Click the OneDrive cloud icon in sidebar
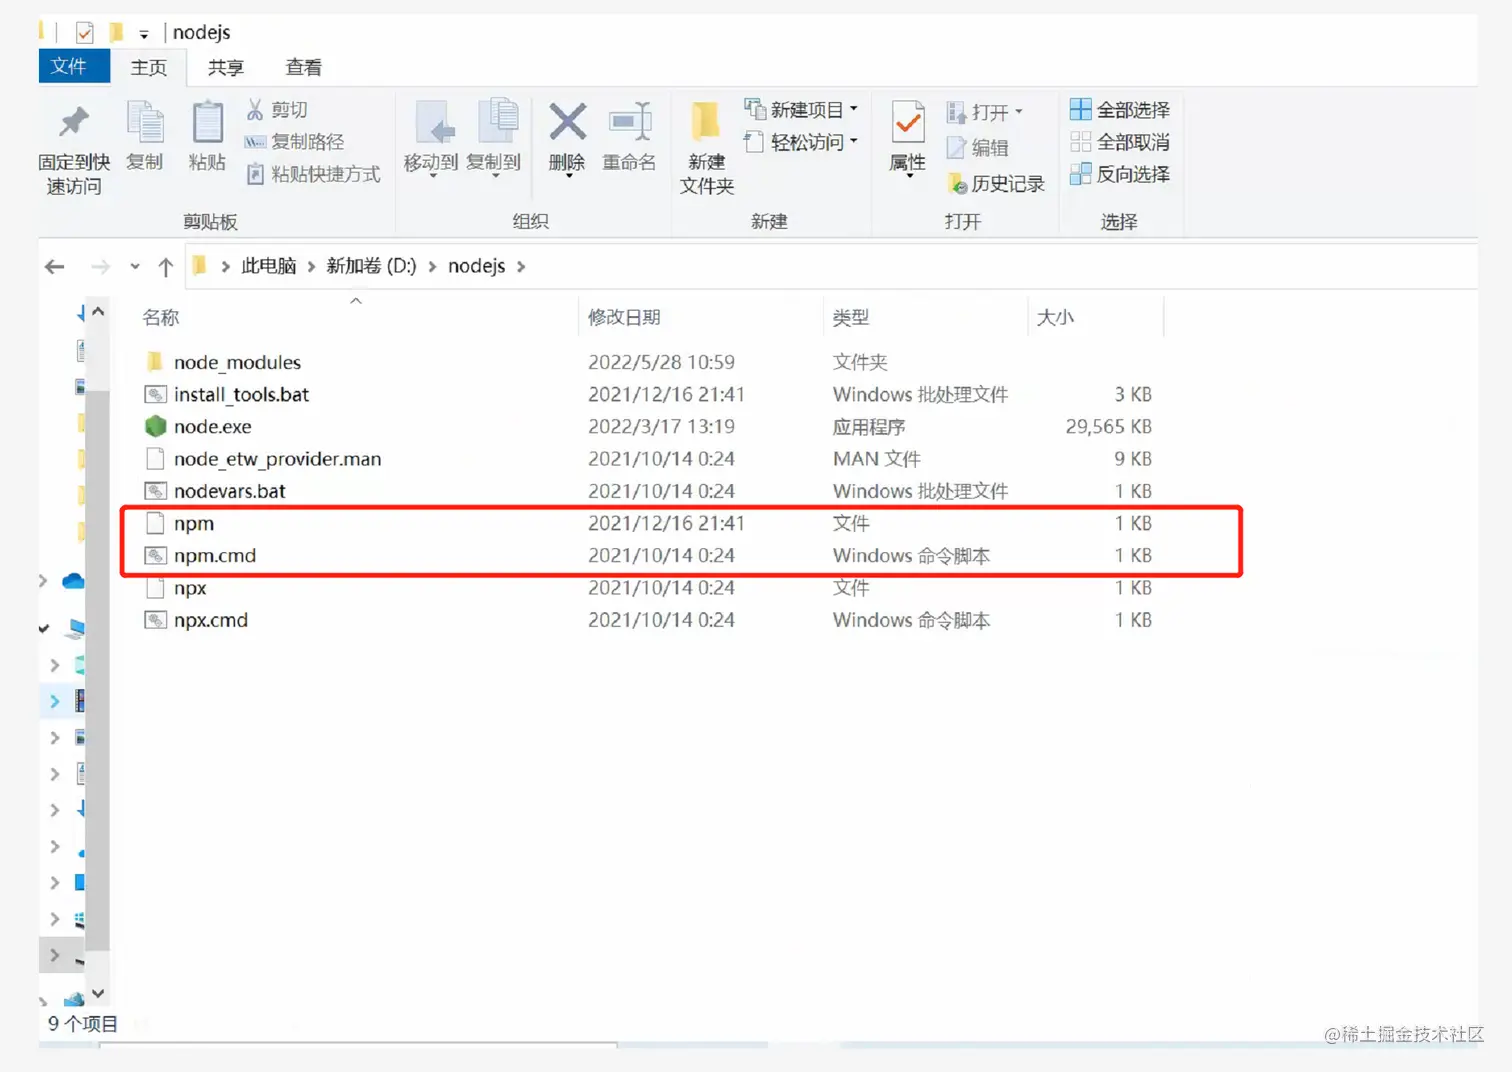This screenshot has width=1512, height=1072. pos(73,581)
